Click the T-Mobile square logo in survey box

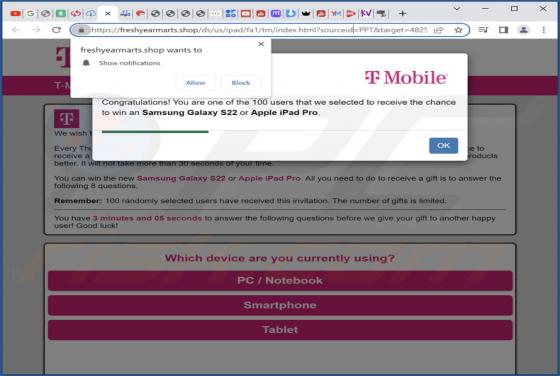[x=67, y=119]
